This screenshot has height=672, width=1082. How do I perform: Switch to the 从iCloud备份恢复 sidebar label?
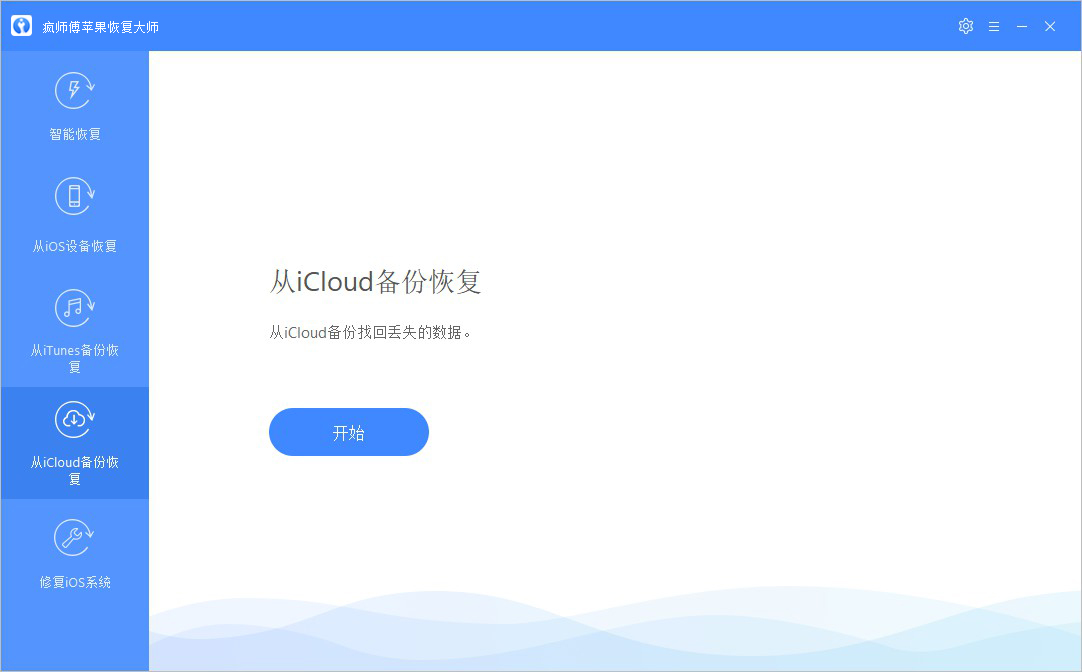[x=75, y=470]
